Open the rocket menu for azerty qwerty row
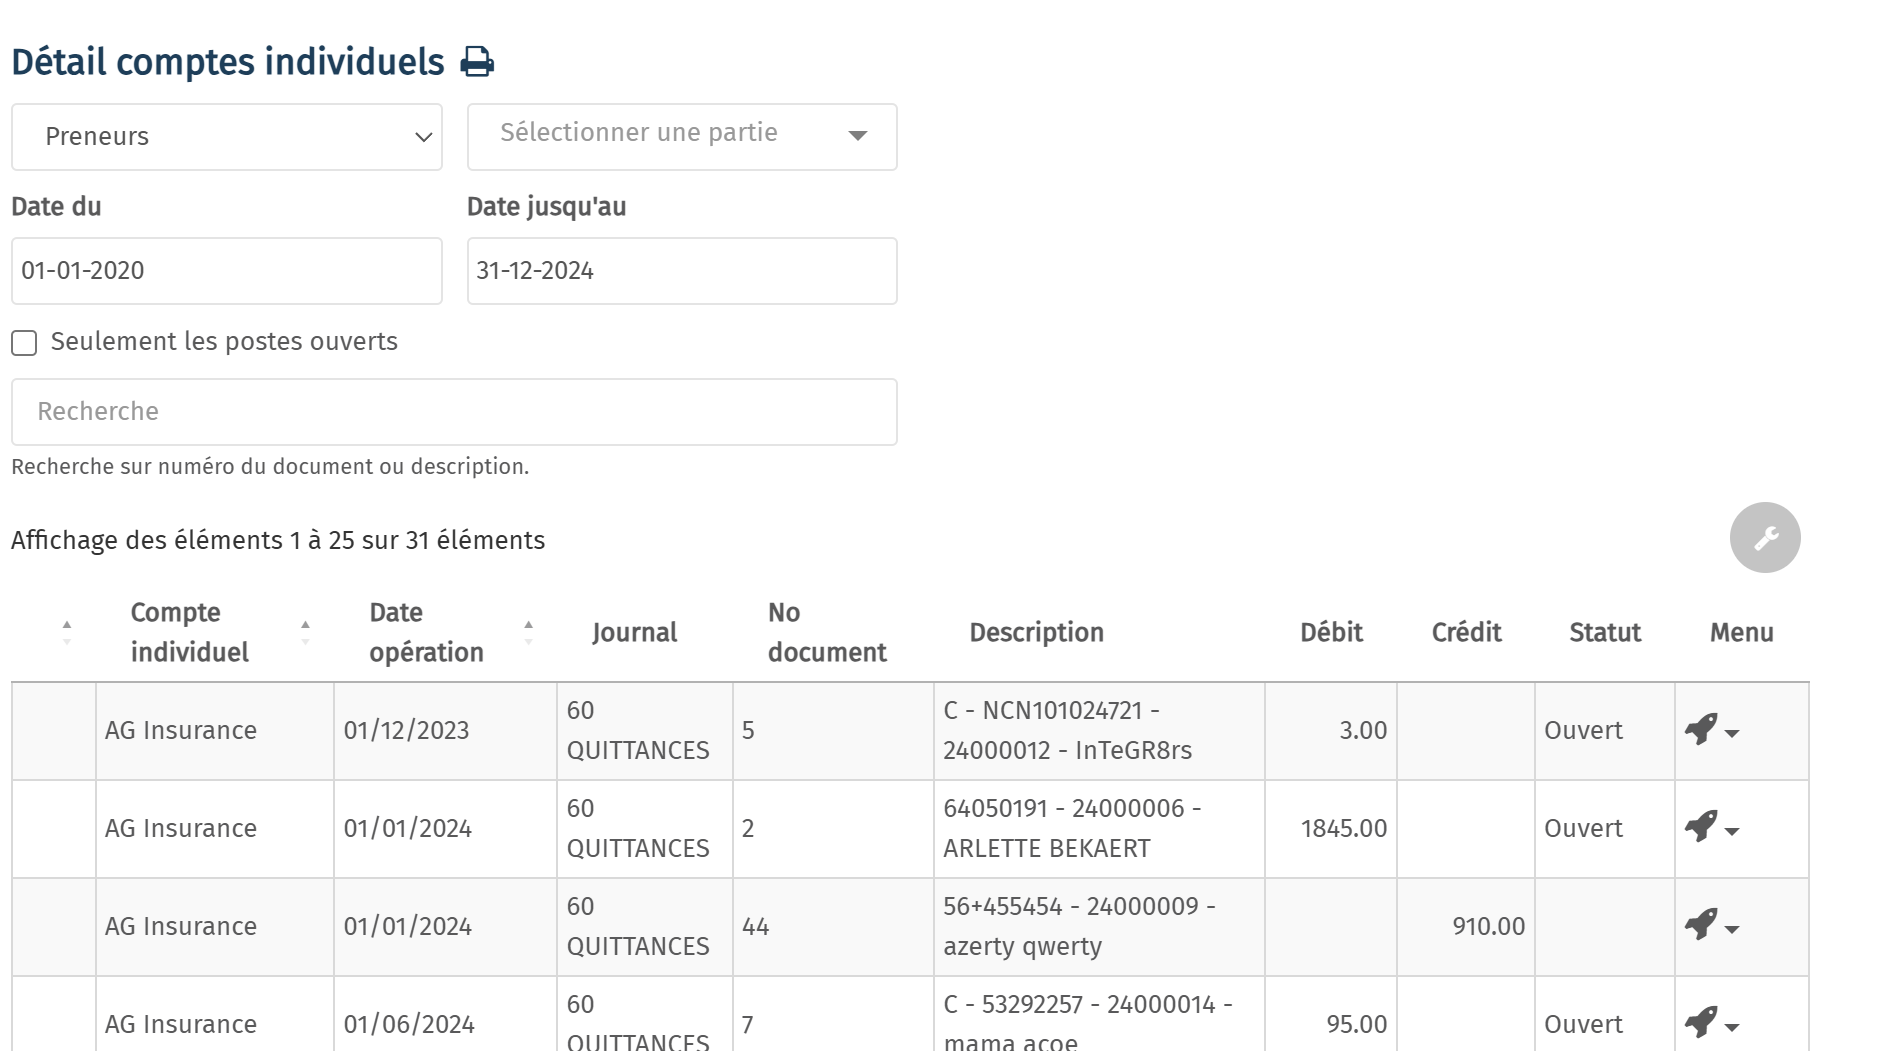 coord(1711,926)
